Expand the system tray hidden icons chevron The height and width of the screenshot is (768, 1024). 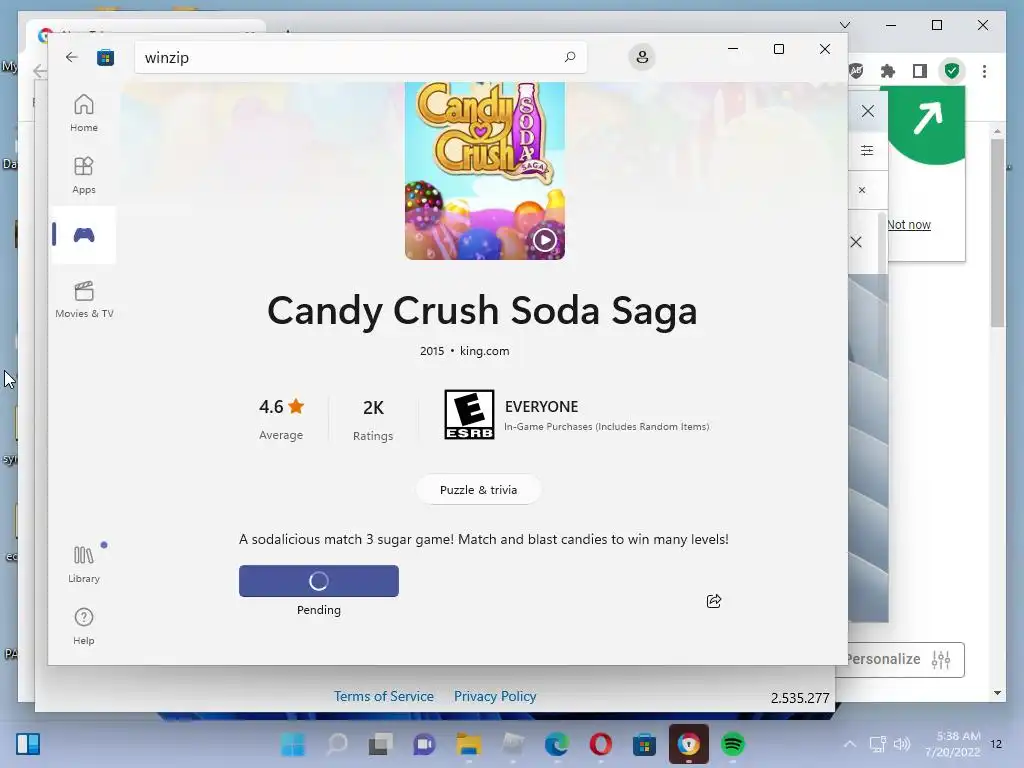point(850,744)
